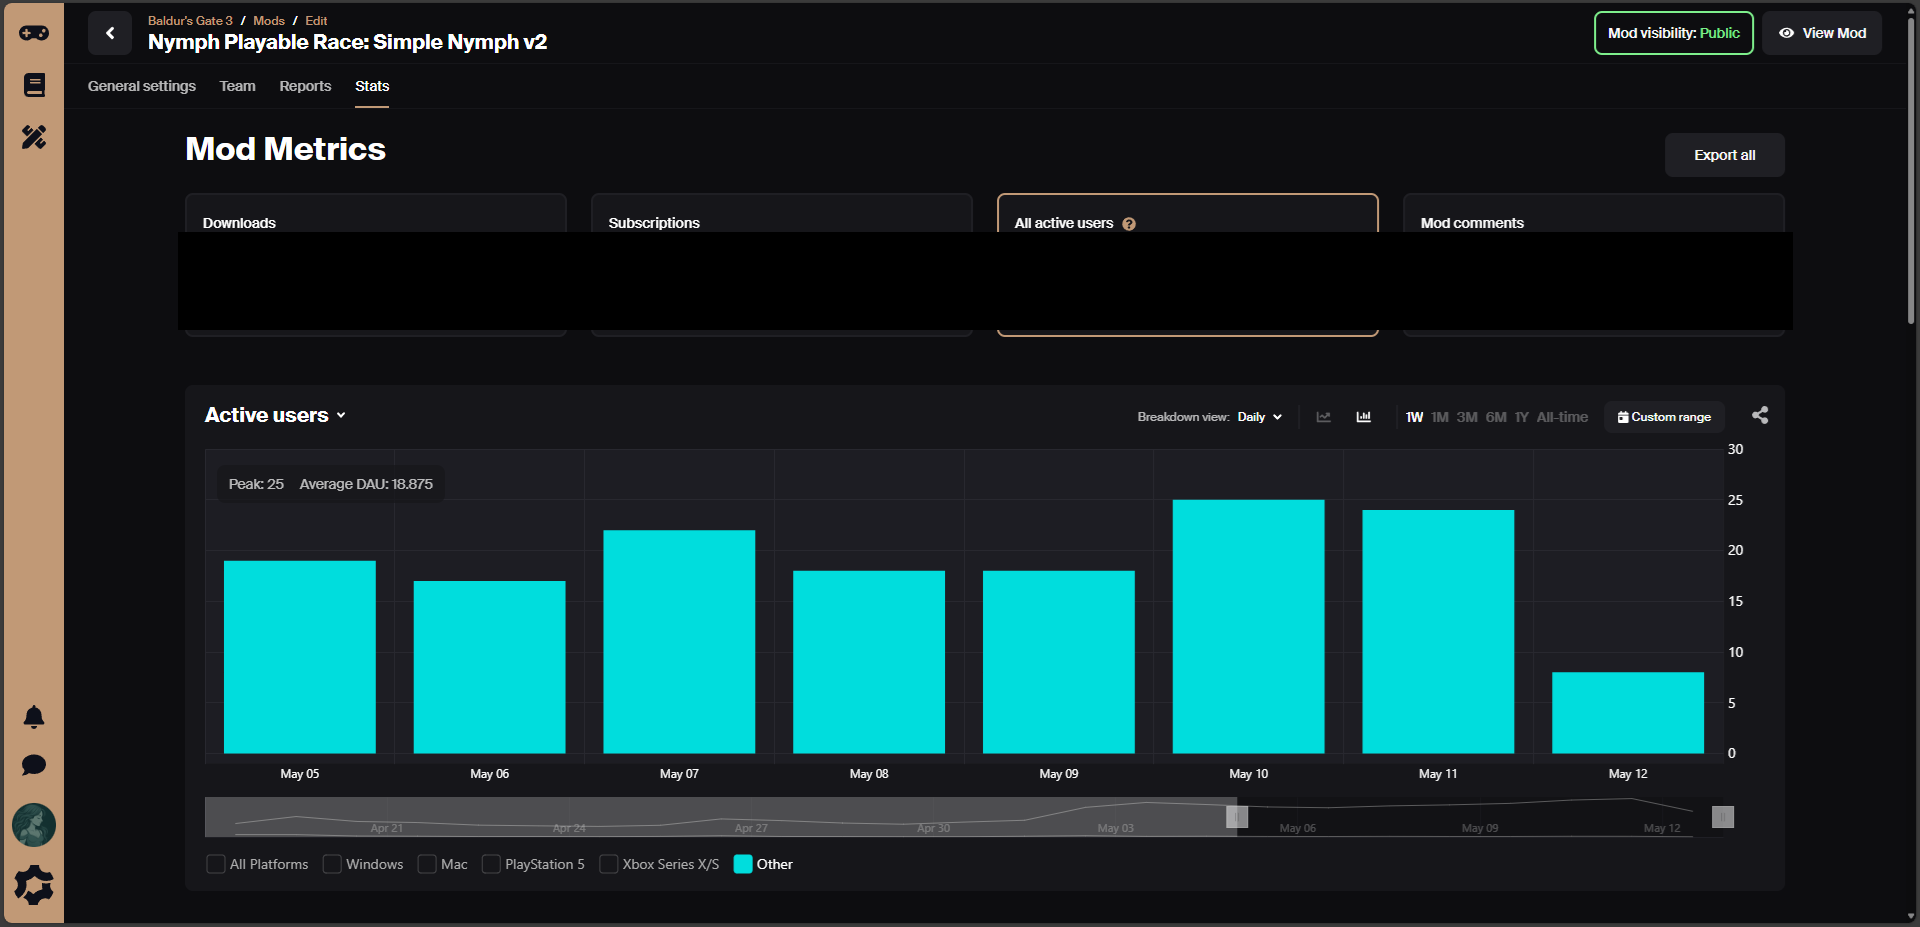Click Average DAU: 18.875 text
This screenshot has width=1920, height=927.
[366, 484]
